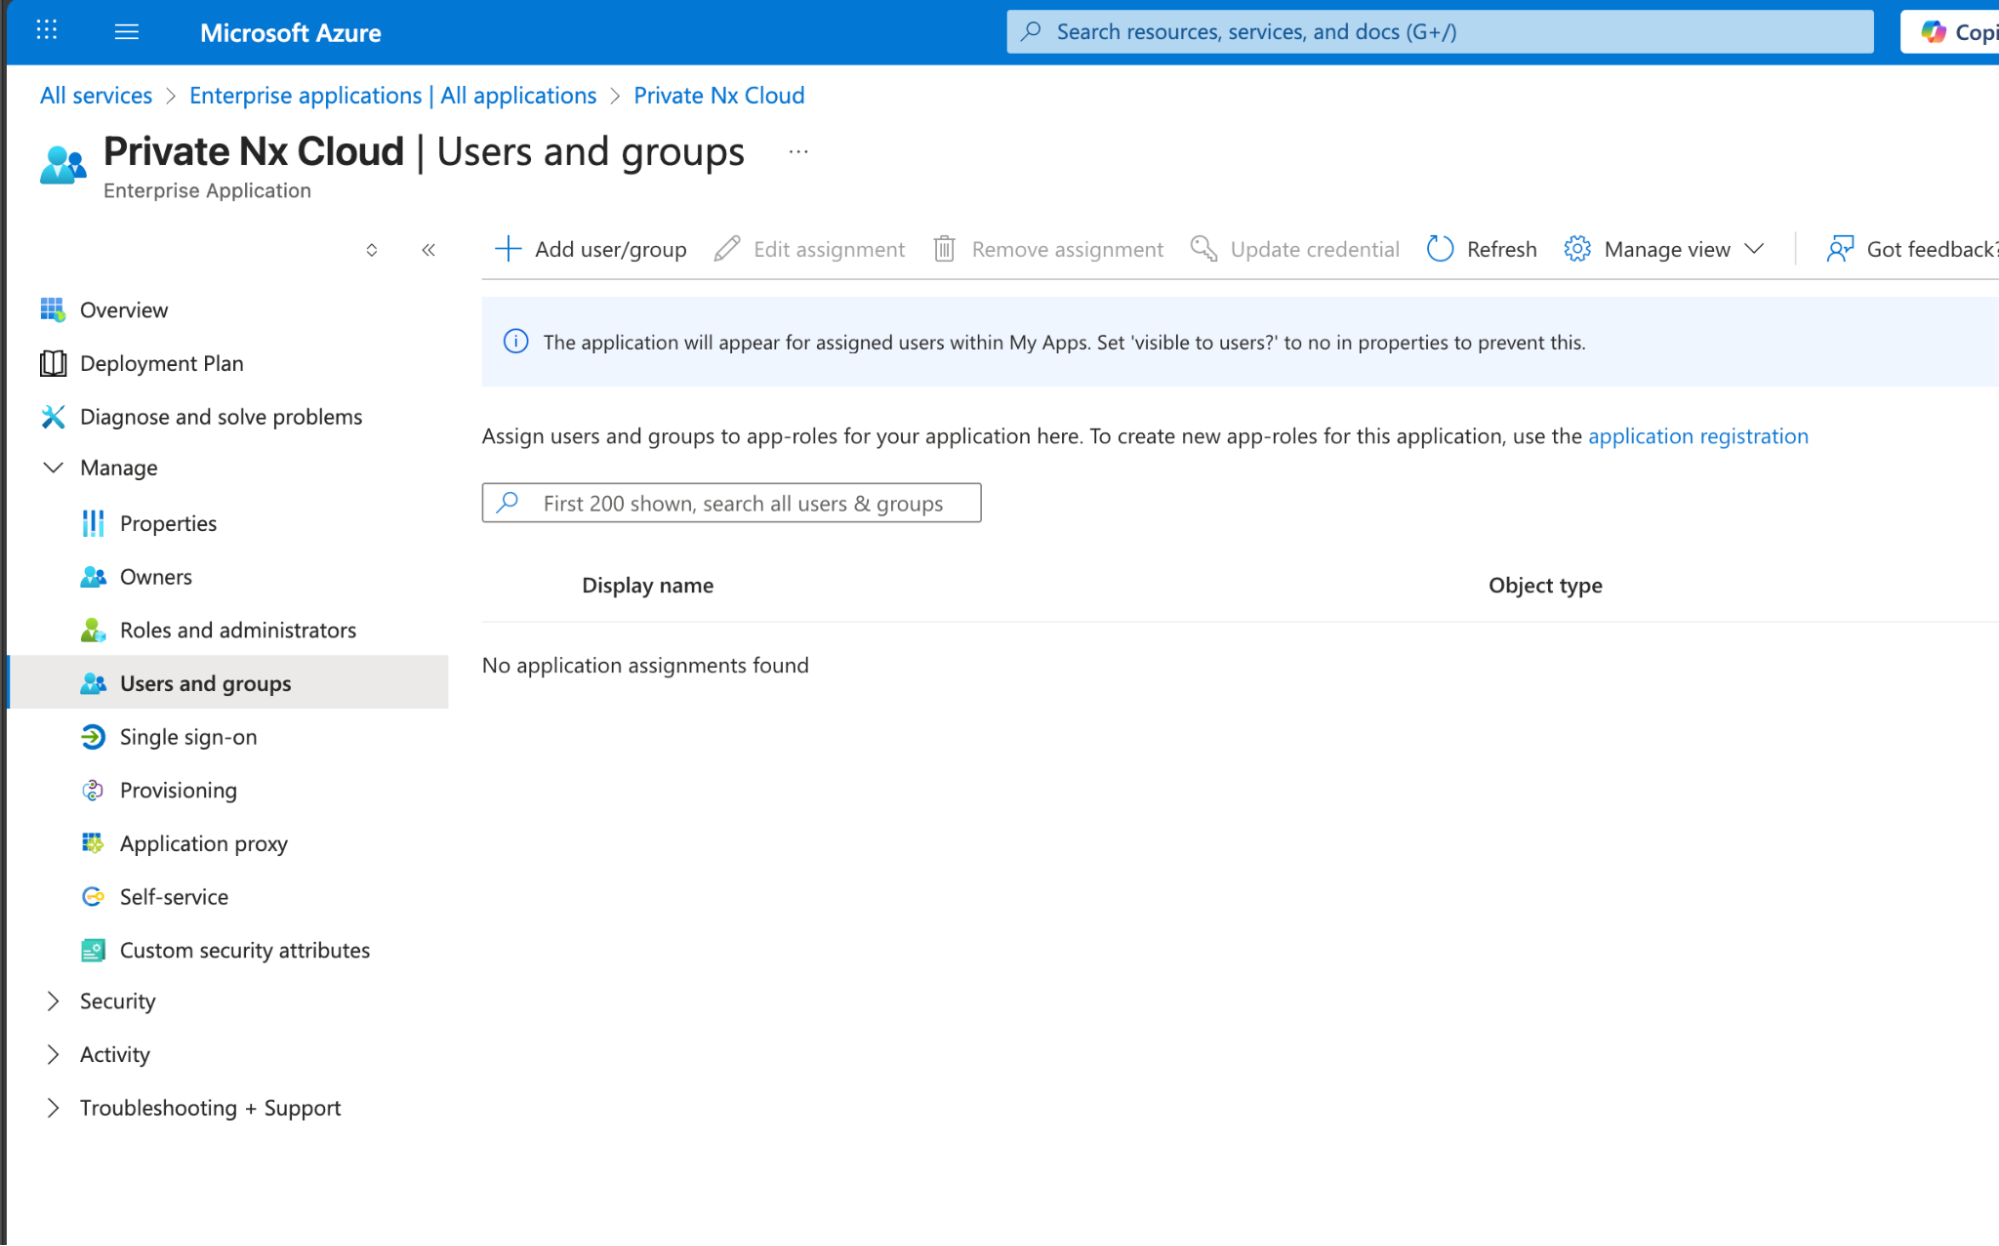Click the Private Nx Cloud app icon
The width and height of the screenshot is (1999, 1246).
[x=63, y=164]
